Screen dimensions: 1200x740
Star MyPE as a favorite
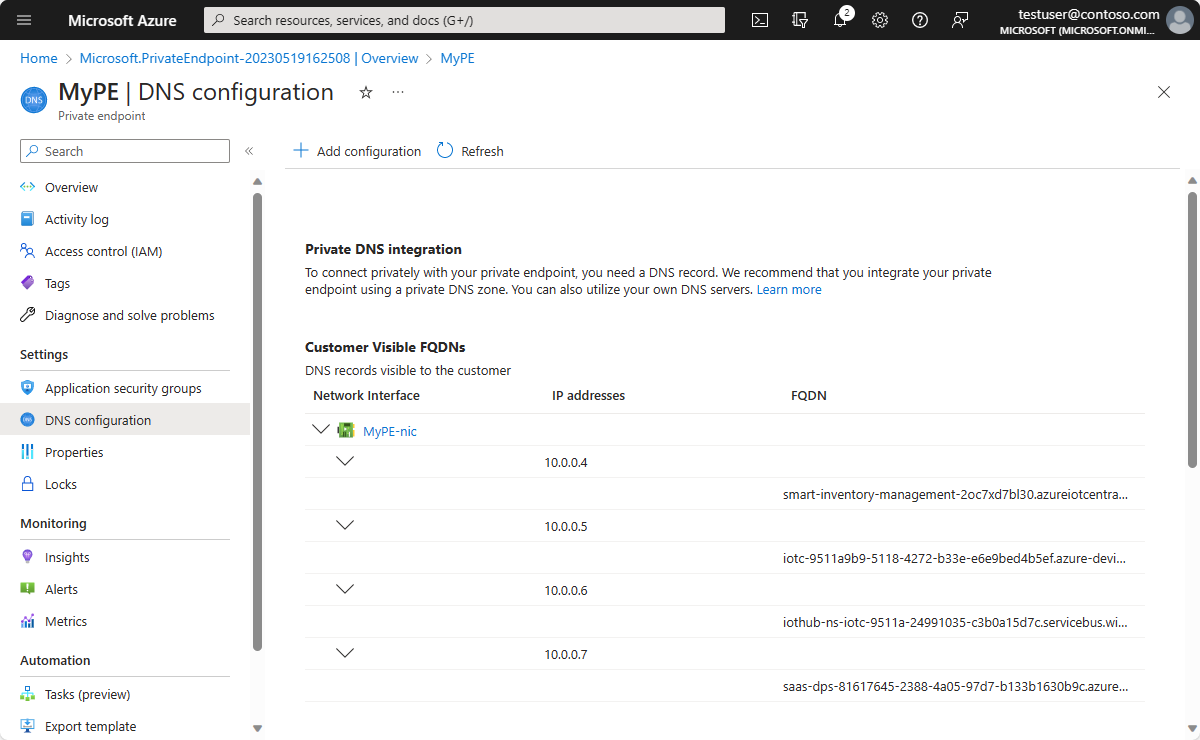[x=365, y=92]
